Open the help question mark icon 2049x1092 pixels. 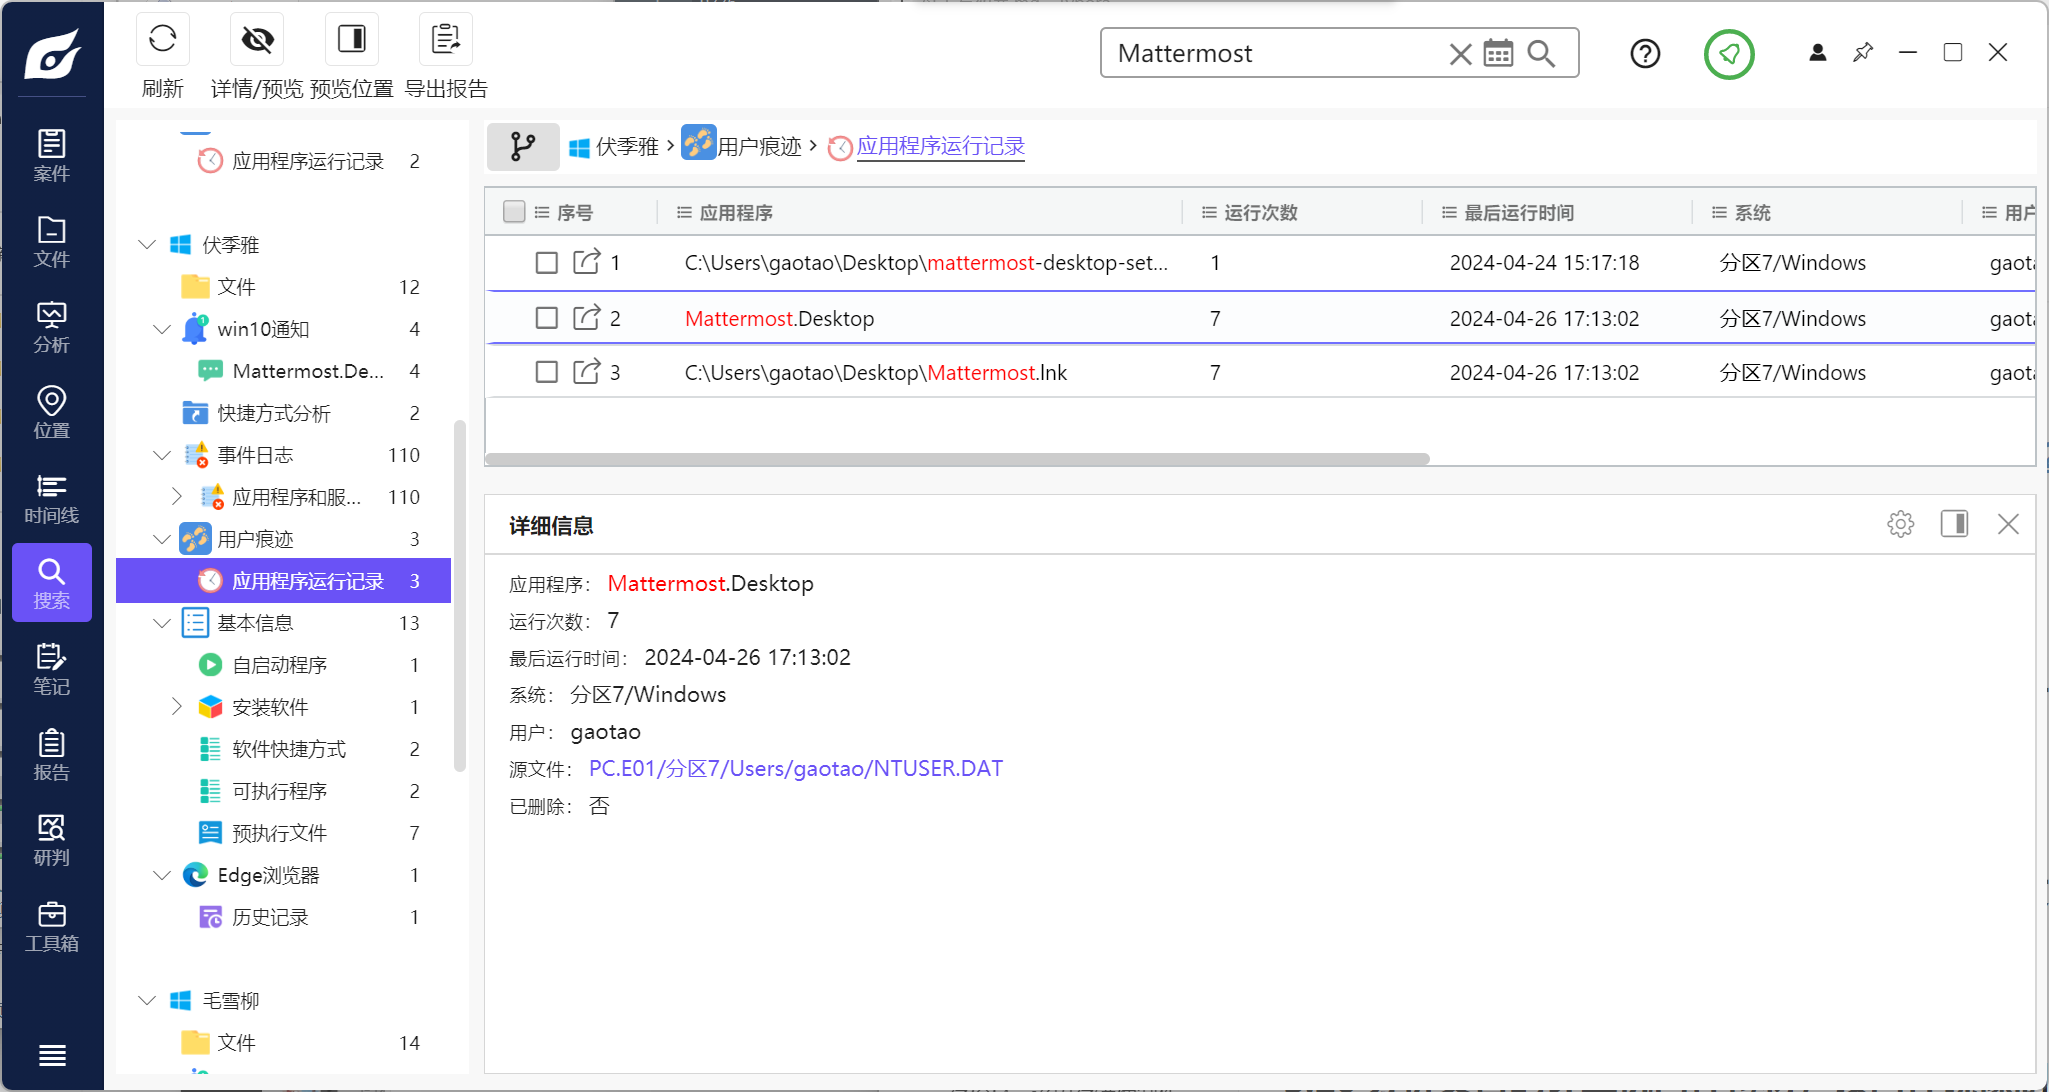[x=1644, y=53]
